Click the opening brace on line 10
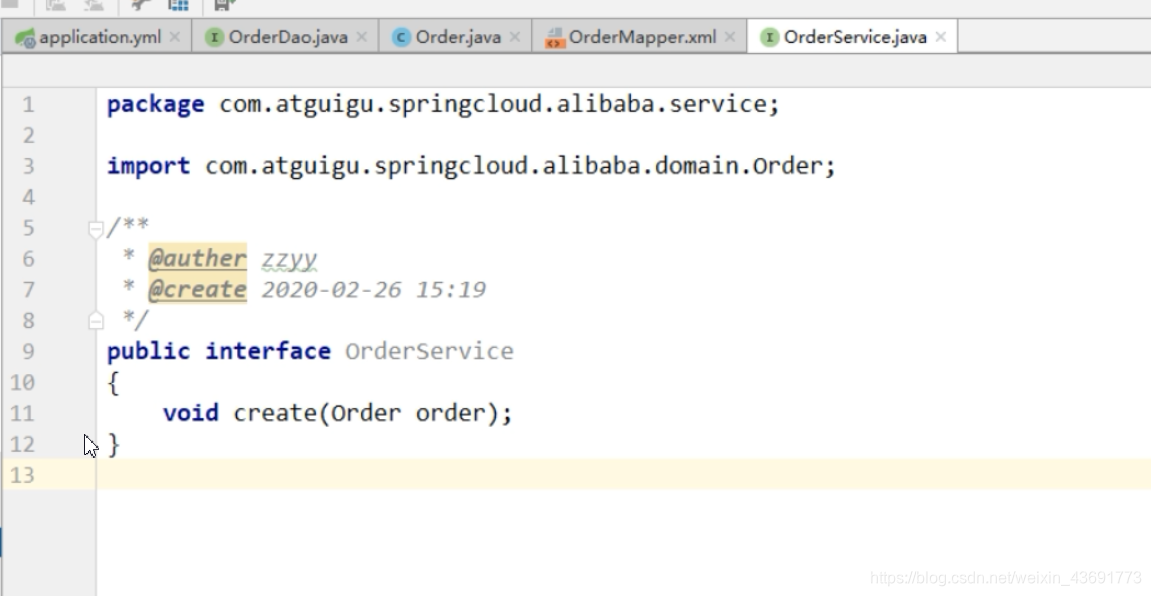 (113, 382)
